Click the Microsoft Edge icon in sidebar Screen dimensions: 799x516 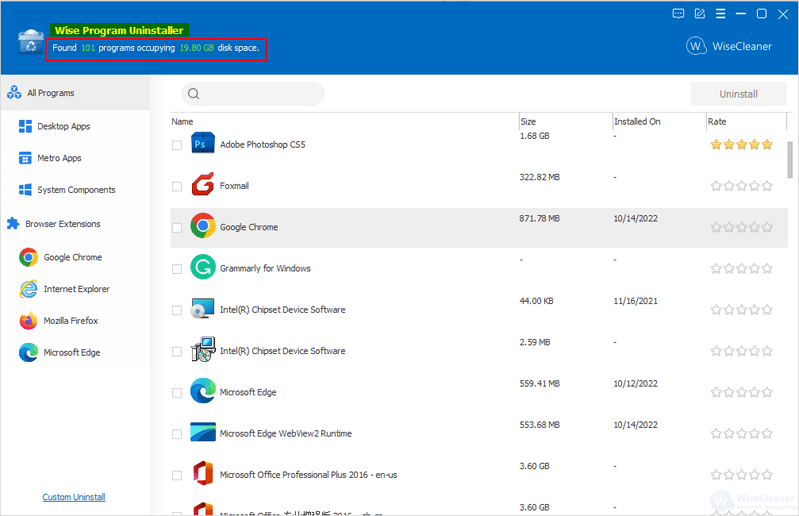pos(29,352)
